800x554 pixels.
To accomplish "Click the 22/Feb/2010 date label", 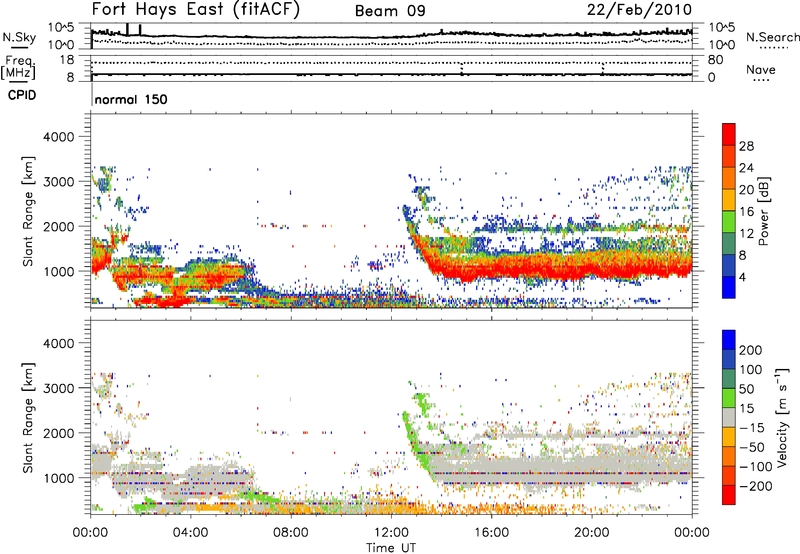I will click(639, 10).
